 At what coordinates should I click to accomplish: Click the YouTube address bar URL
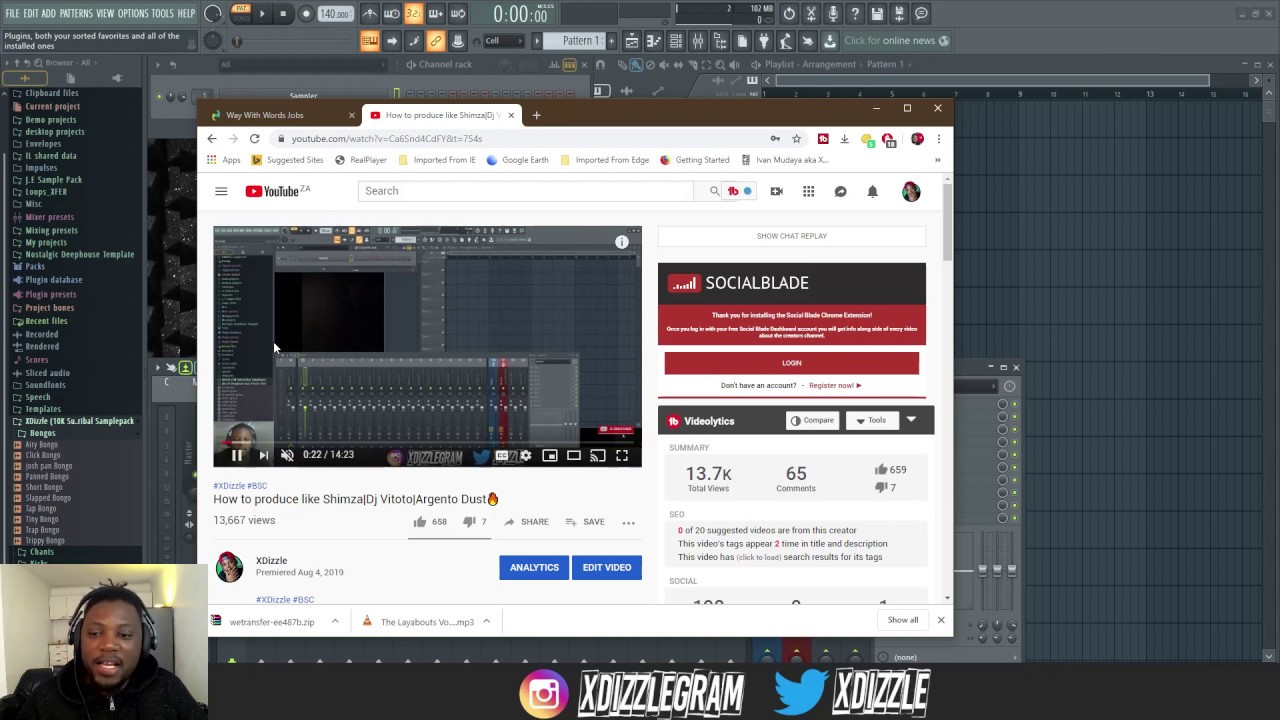click(x=387, y=139)
